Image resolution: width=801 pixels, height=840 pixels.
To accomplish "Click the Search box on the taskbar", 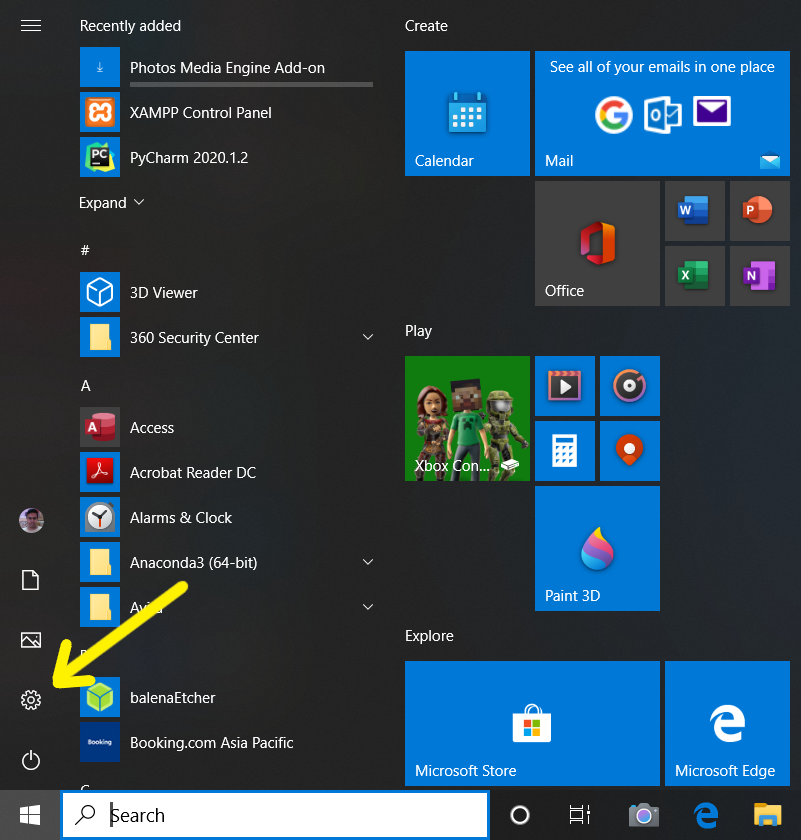I will click(275, 815).
